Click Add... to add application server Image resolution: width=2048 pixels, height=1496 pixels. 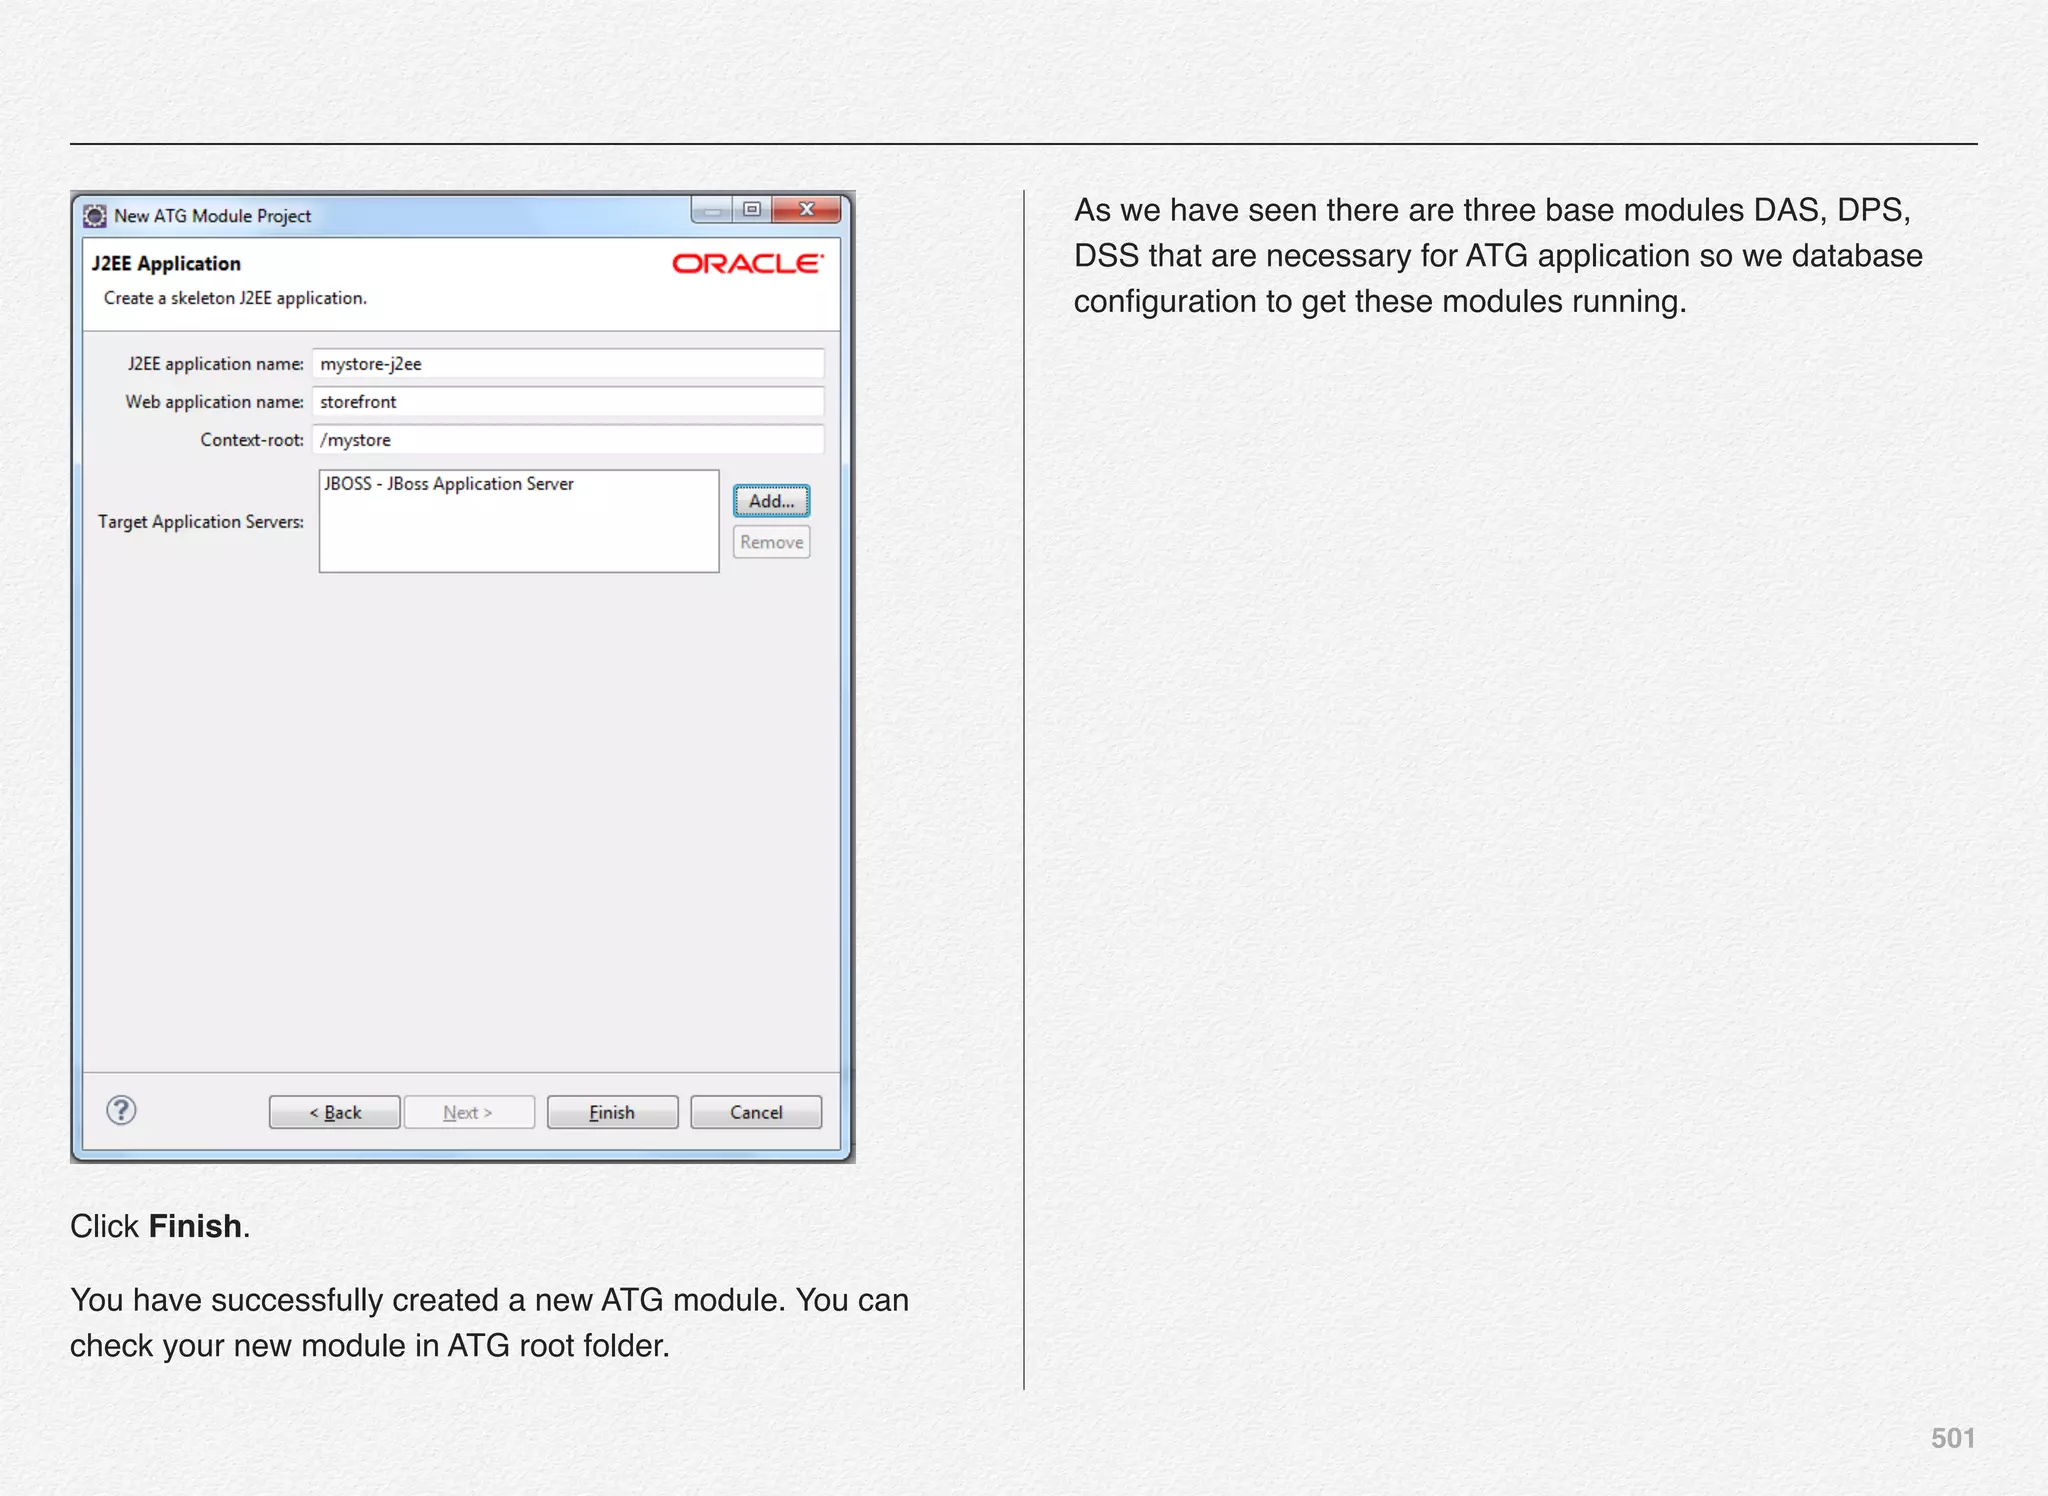pos(772,501)
